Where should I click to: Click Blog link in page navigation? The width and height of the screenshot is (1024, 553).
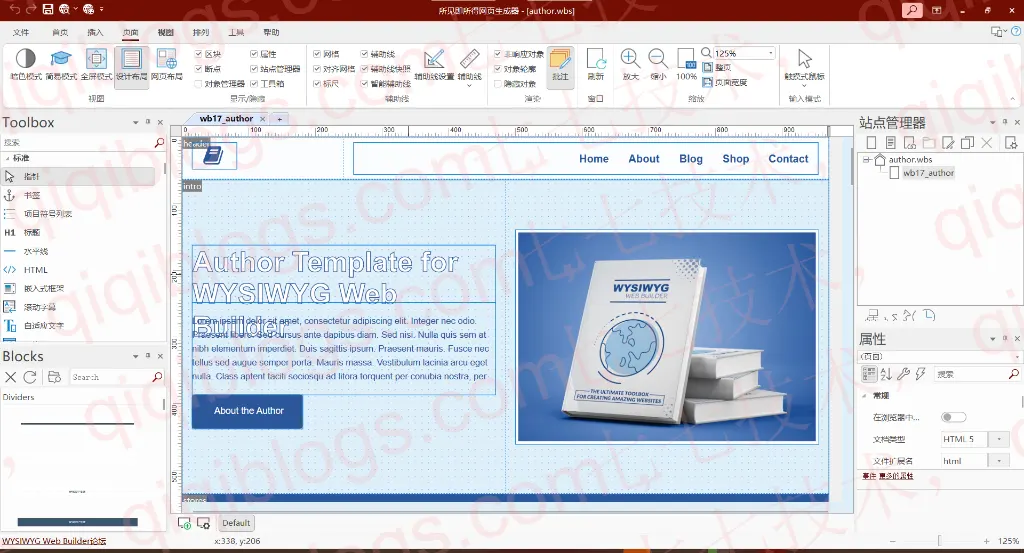pos(691,159)
